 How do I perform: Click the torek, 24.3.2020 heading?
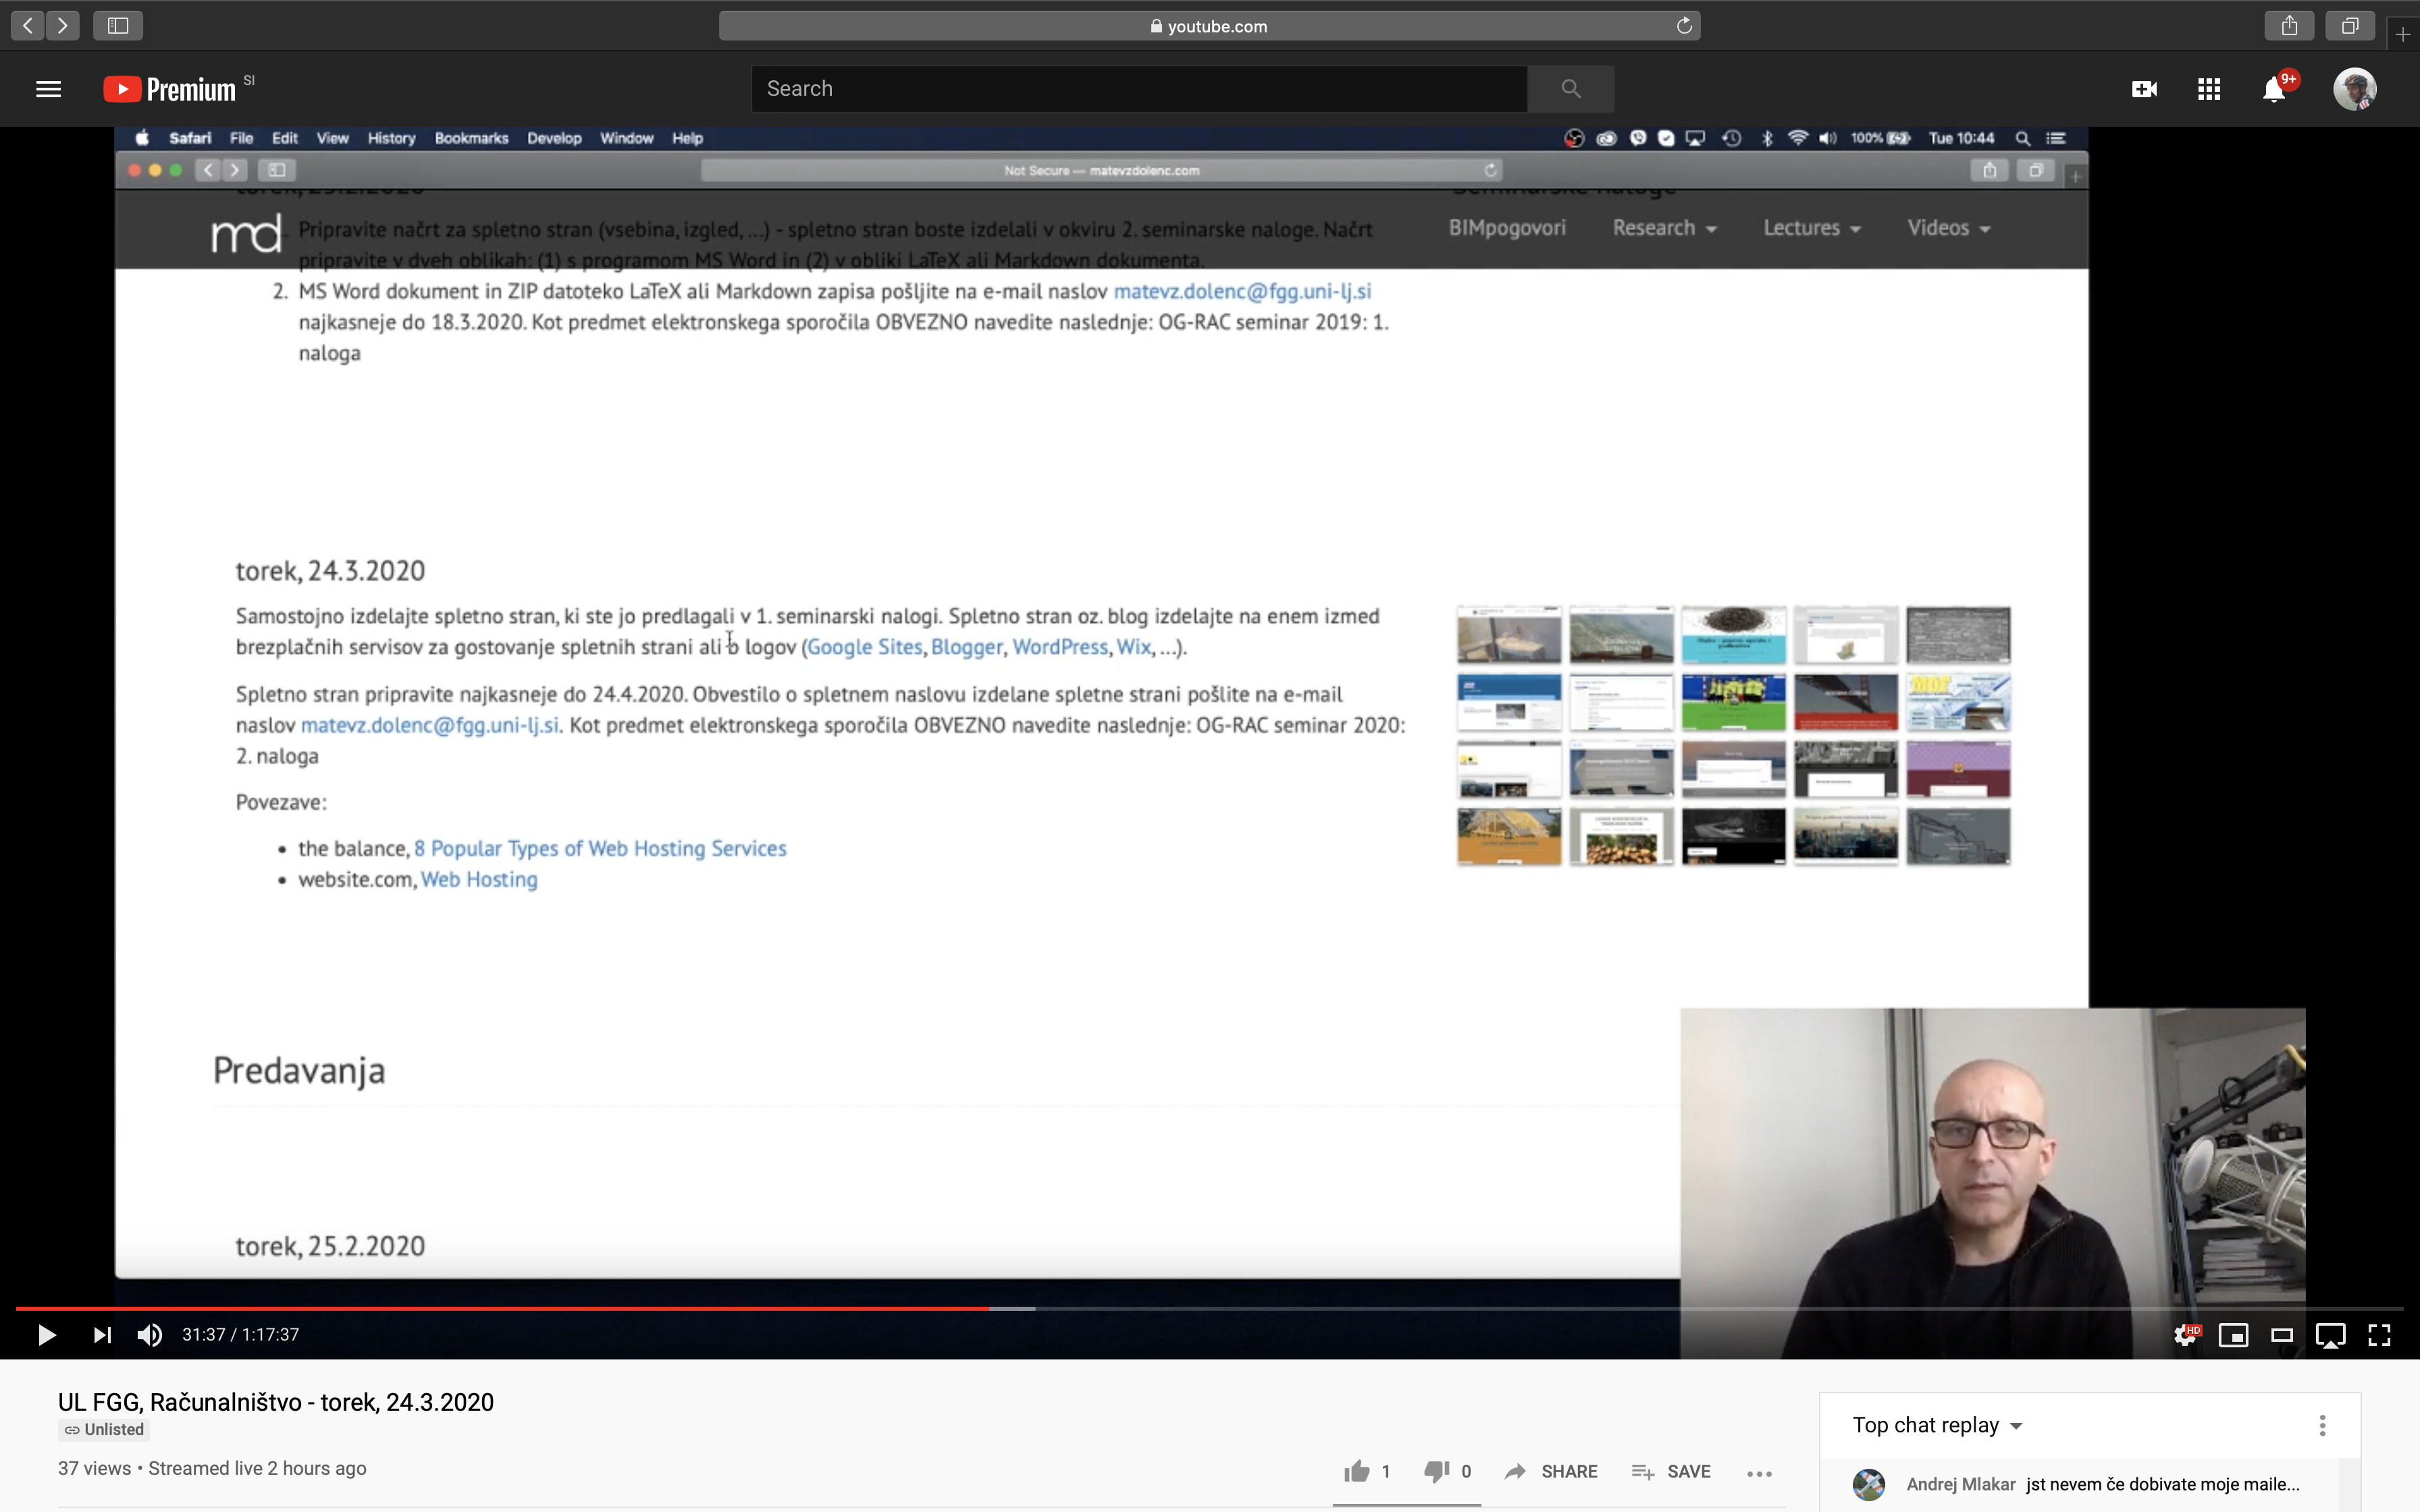coord(330,570)
